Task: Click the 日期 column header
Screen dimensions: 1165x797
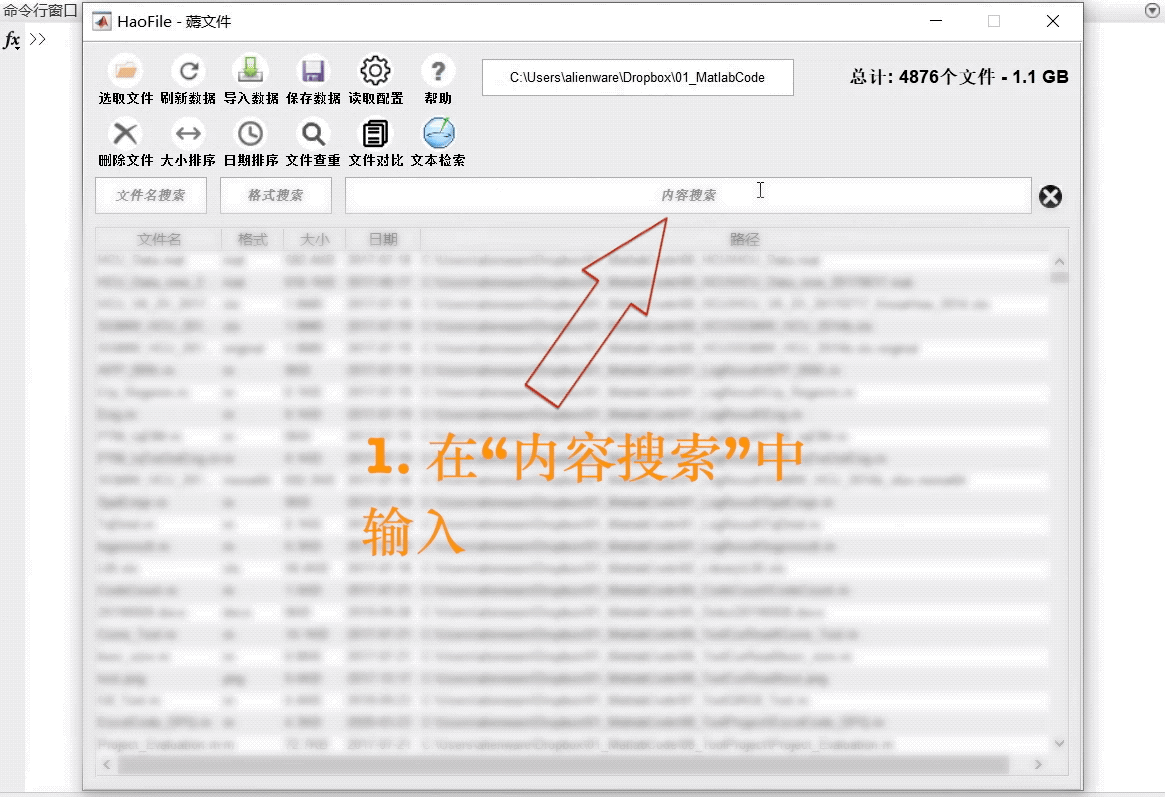Action: (x=383, y=239)
